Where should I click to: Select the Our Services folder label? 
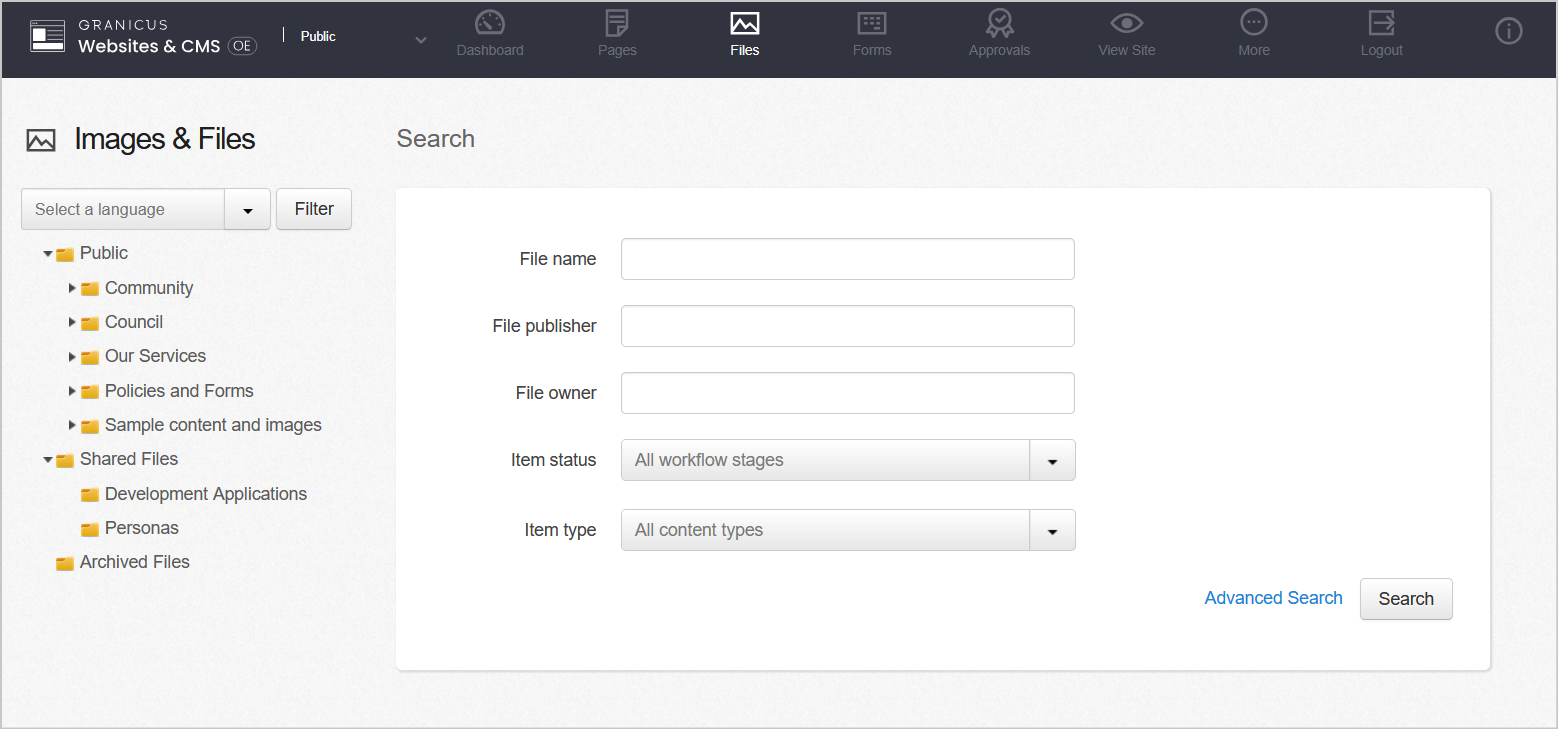click(155, 356)
